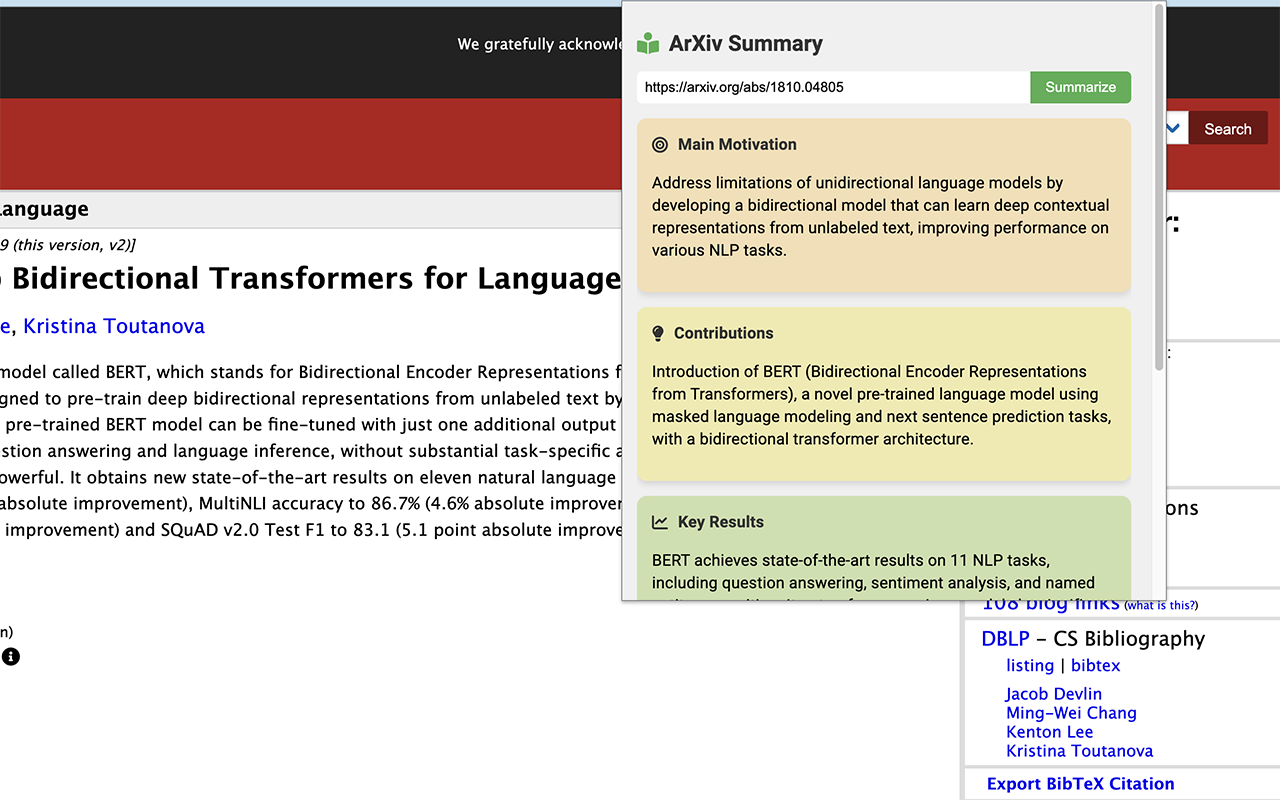The image size is (1280, 800).
Task: Open author link Kristina Toutanova in the byline
Action: pos(113,325)
